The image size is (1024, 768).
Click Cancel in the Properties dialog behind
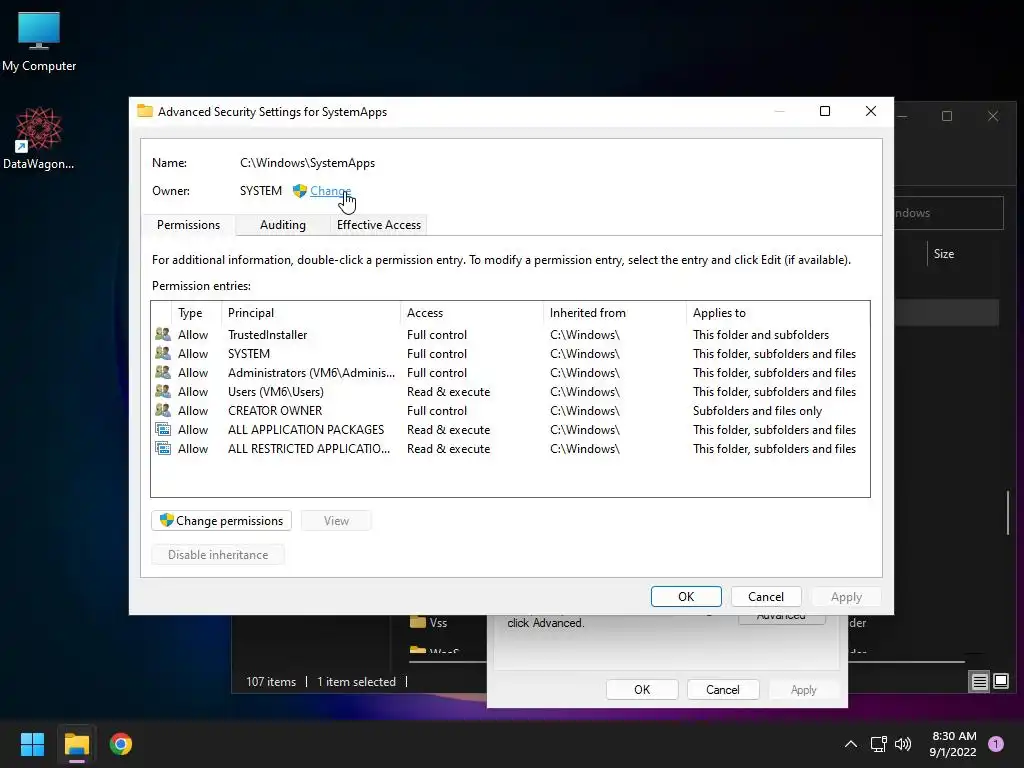722,690
